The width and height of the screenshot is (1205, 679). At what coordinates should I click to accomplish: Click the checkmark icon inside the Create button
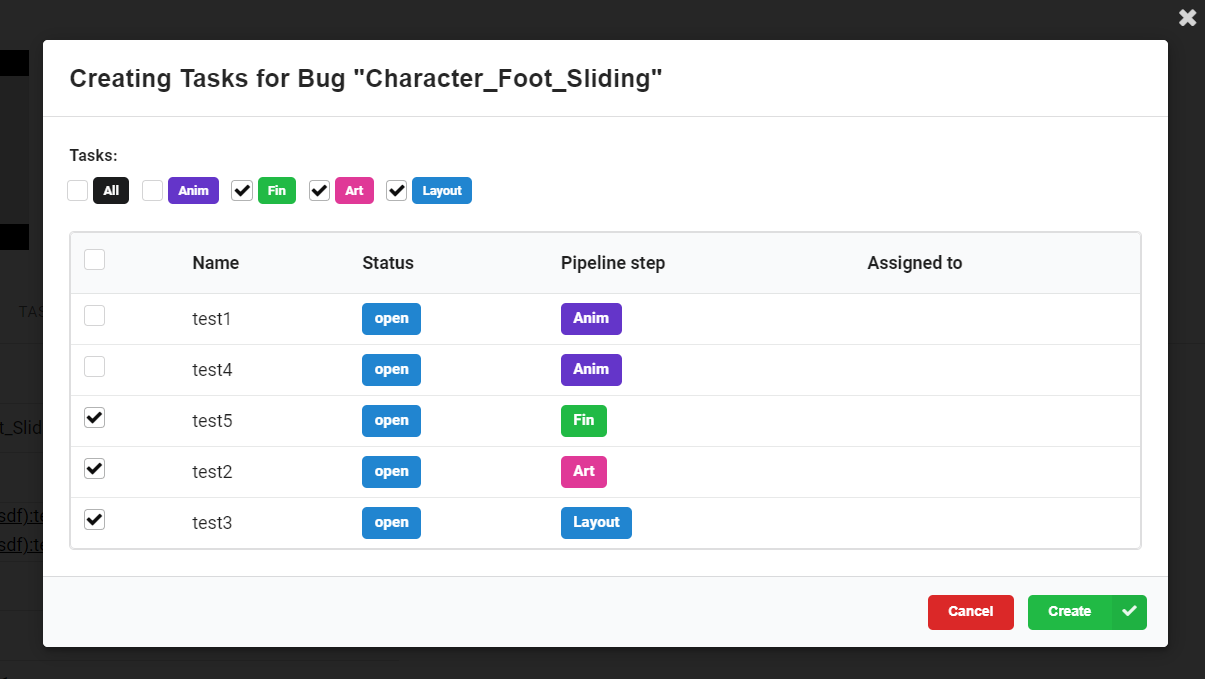coord(1130,611)
